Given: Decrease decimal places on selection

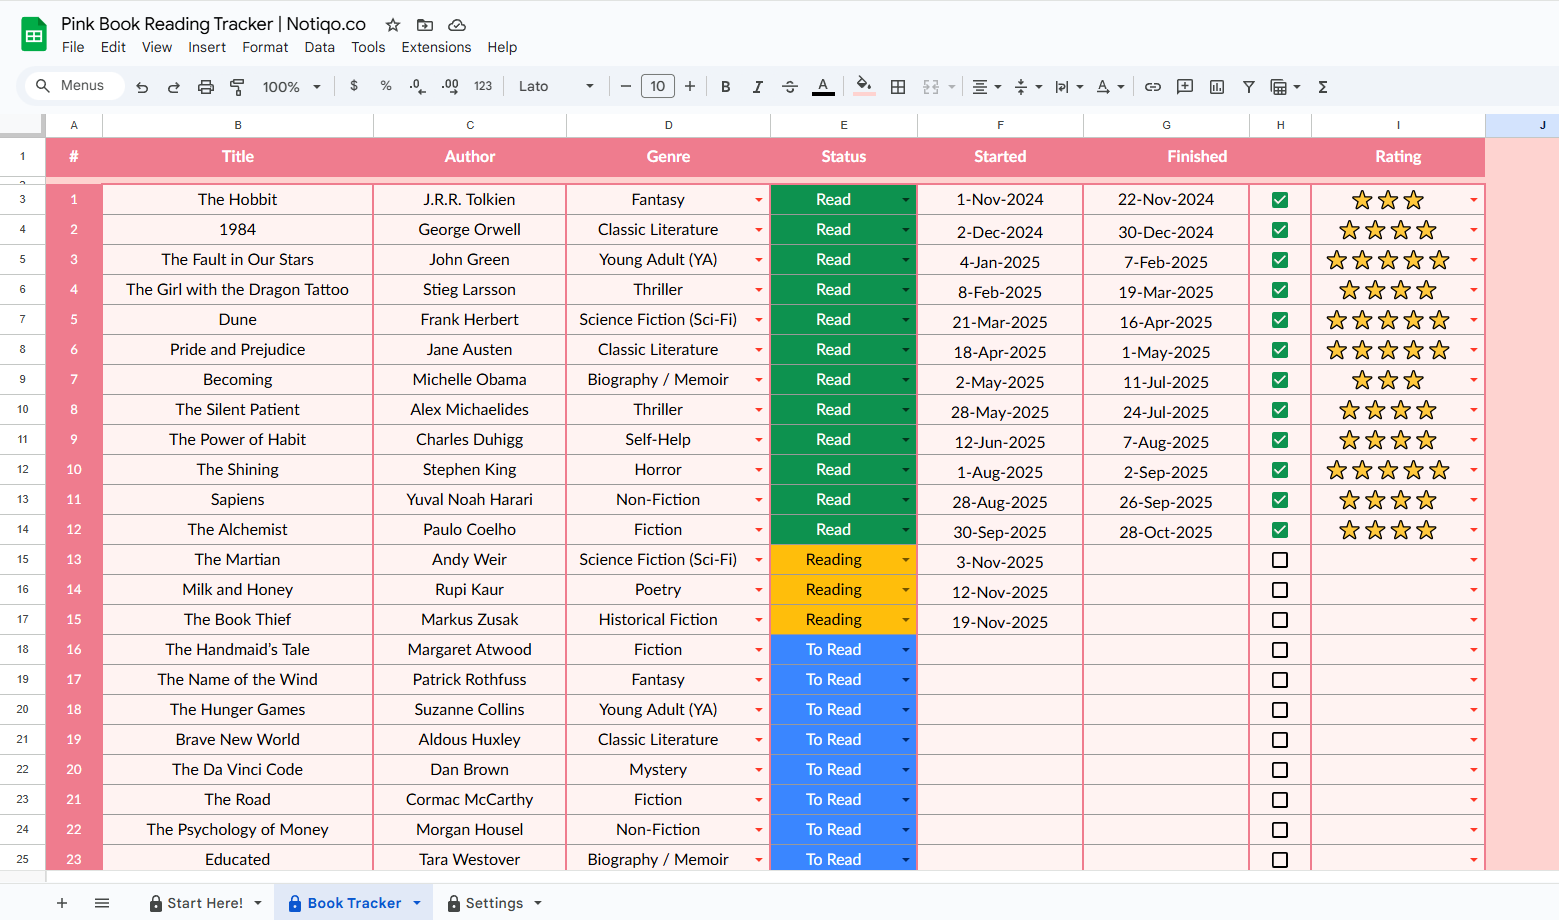Looking at the screenshot, I should [417, 86].
